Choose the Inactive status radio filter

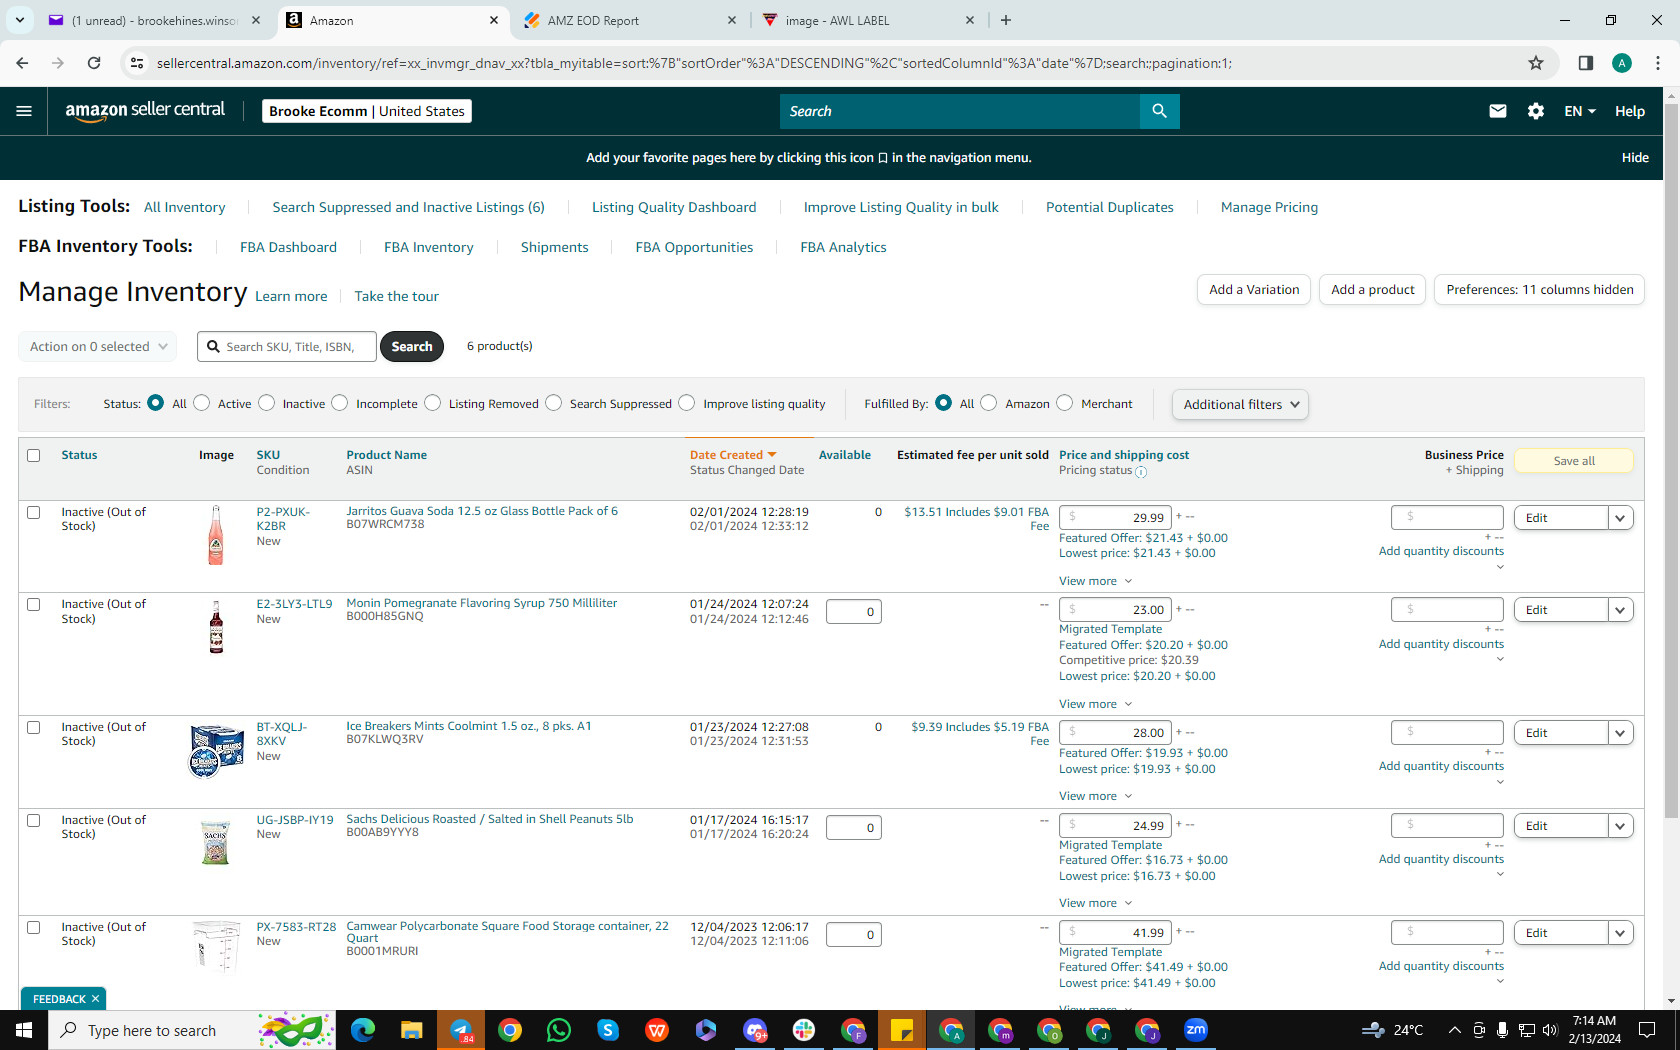point(266,403)
